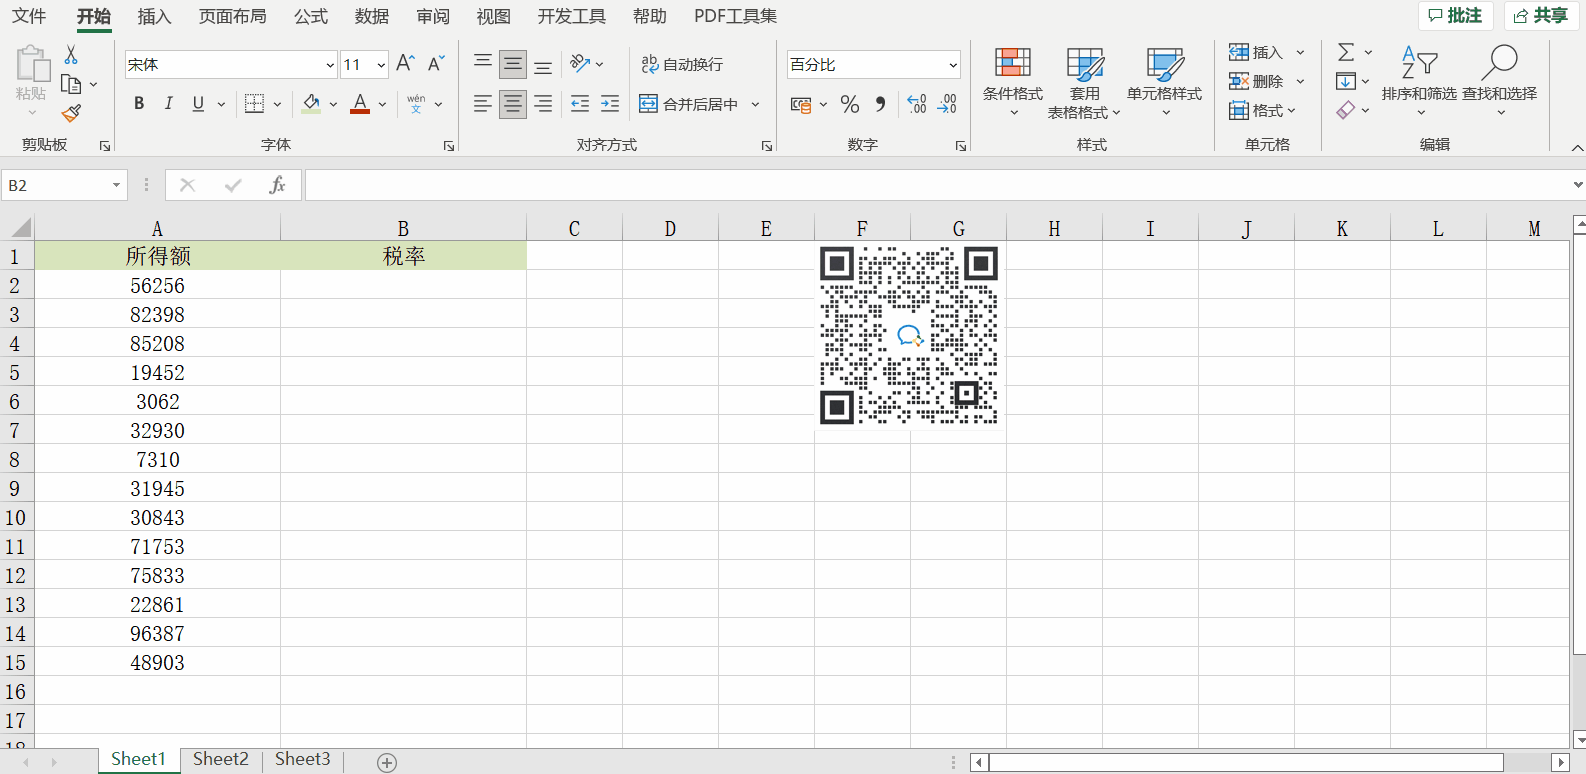The image size is (1586, 774).
Task: Click the increase indent icon
Action: pyautogui.click(x=610, y=103)
